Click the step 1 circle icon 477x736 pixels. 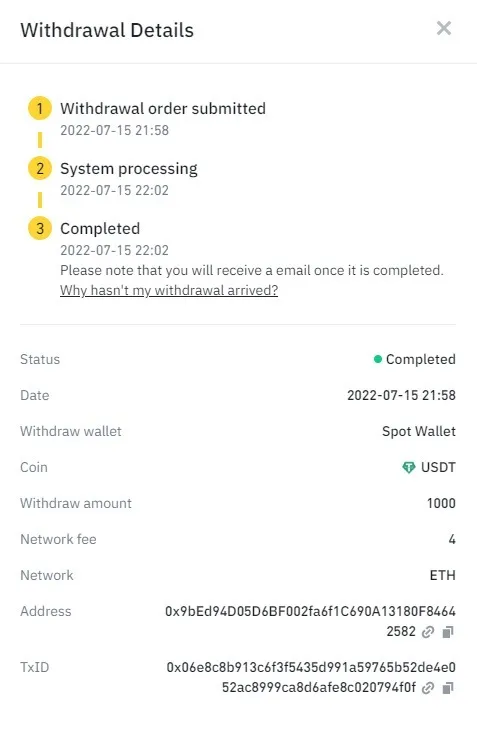tap(40, 108)
